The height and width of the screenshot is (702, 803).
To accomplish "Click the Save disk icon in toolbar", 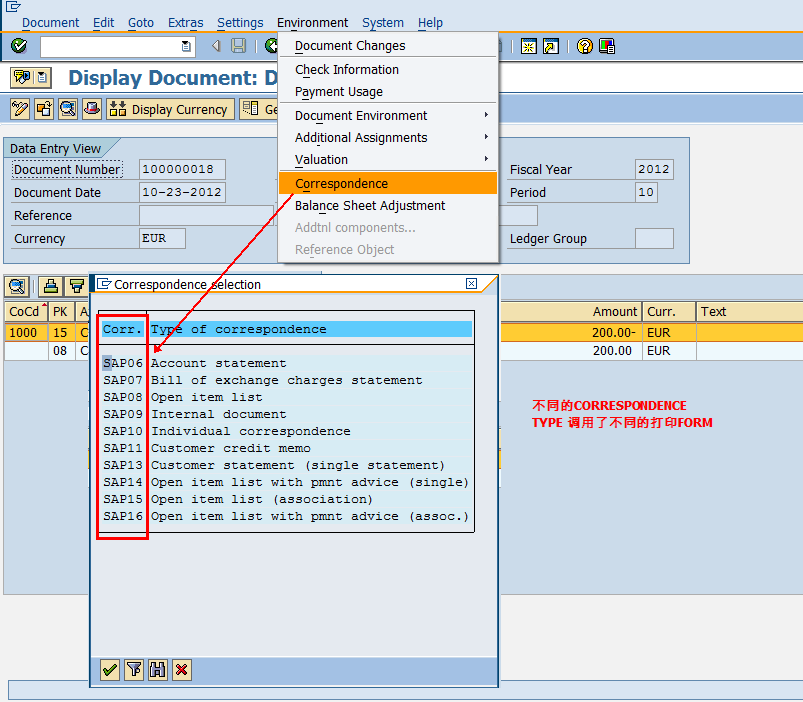I will pos(239,46).
